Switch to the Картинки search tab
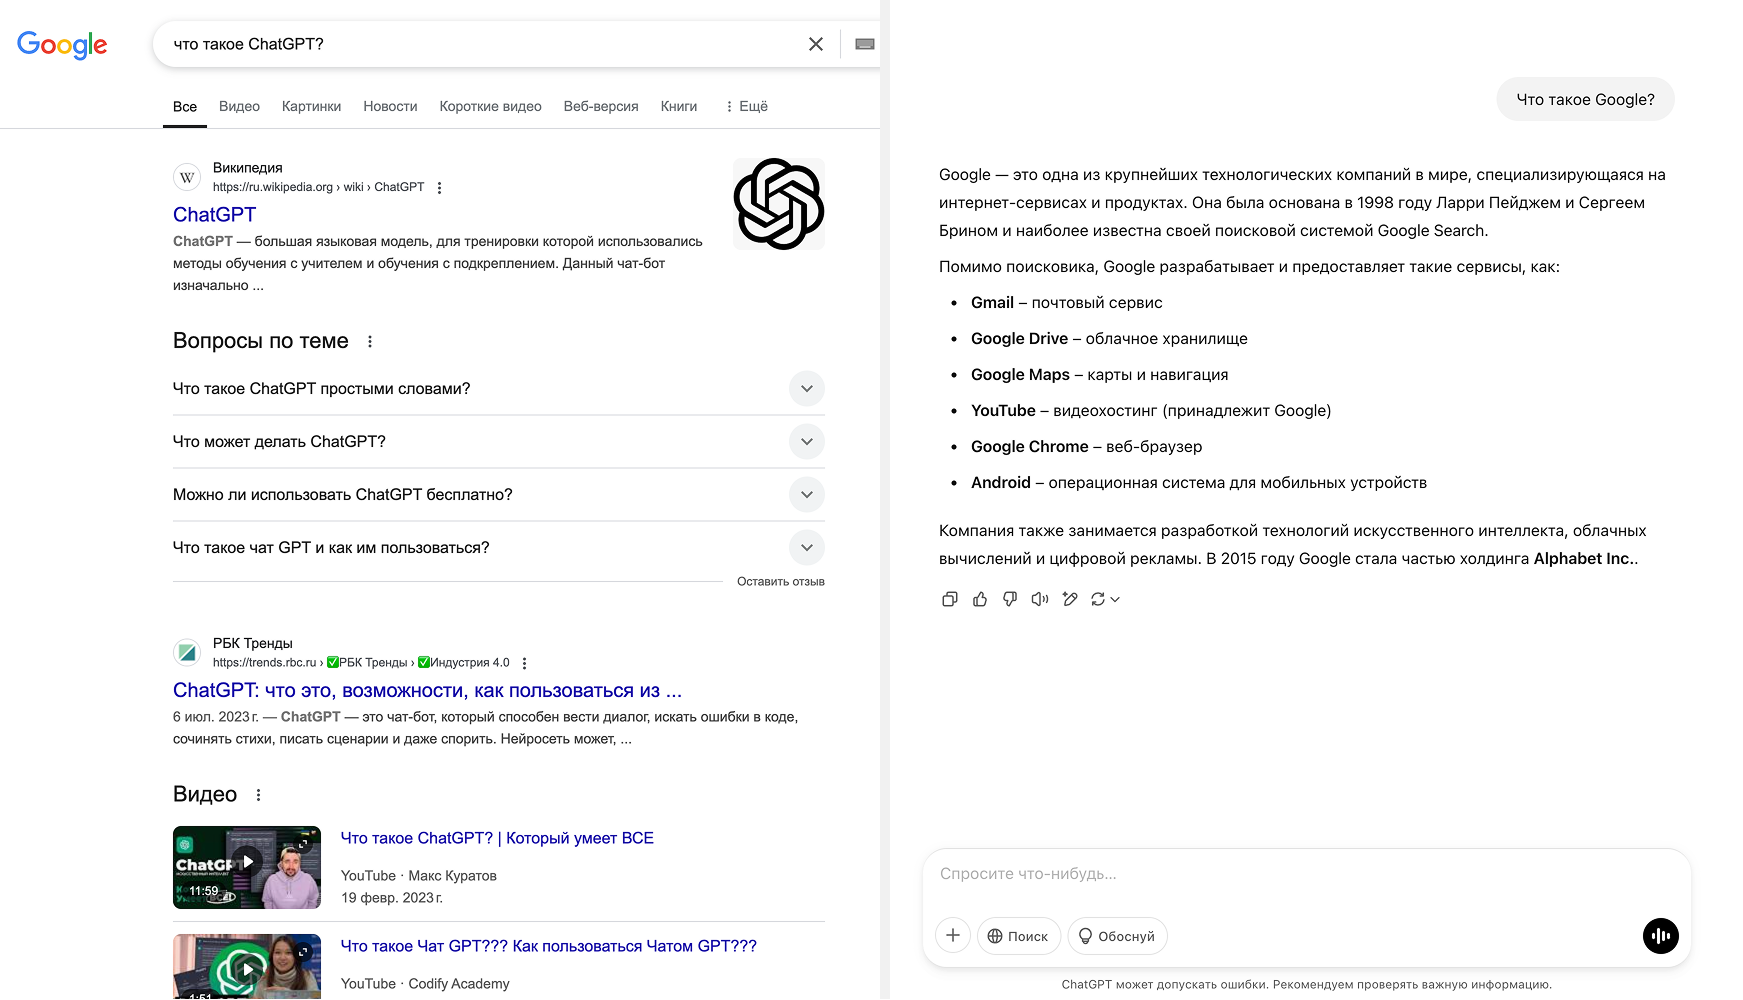Image resolution: width=1743 pixels, height=1000 pixels. coord(311,107)
